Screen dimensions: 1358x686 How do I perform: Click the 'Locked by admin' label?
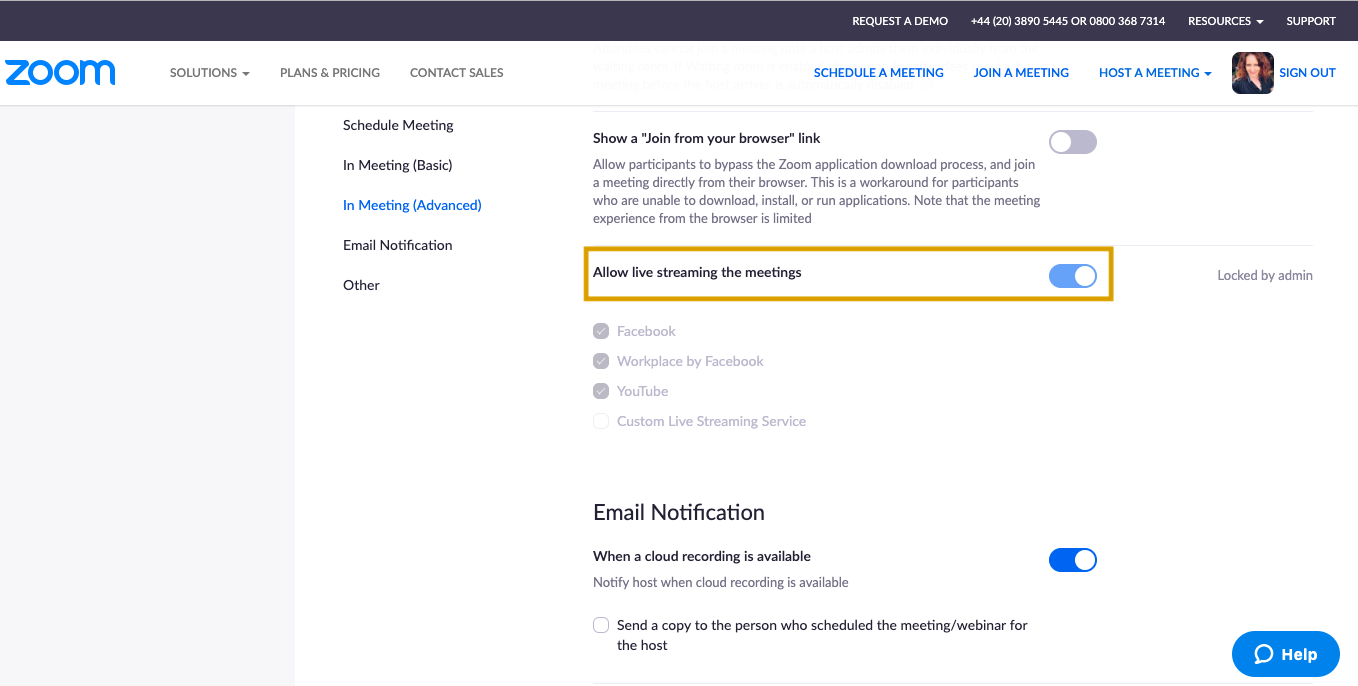pos(1265,275)
